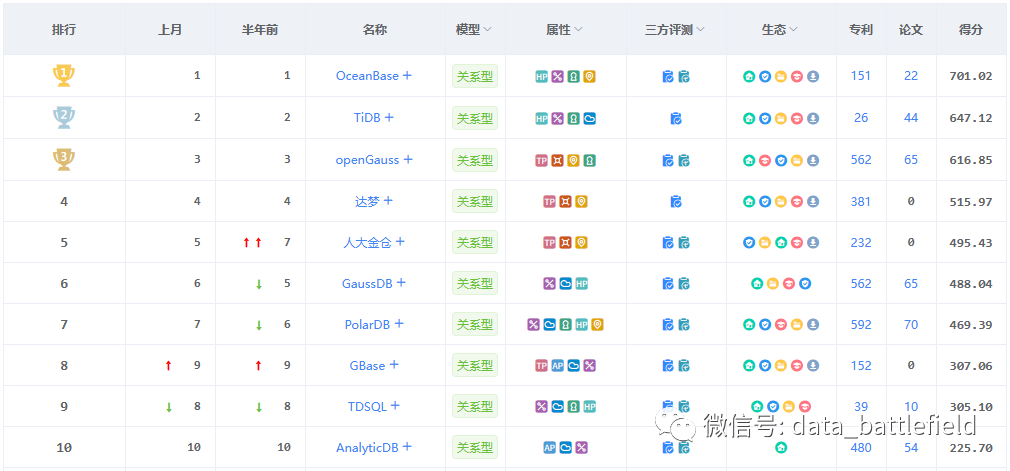Screen dimensions: 1010x471
Task: Click the AP attribute icon in AnalyticDB row
Action: (x=549, y=448)
